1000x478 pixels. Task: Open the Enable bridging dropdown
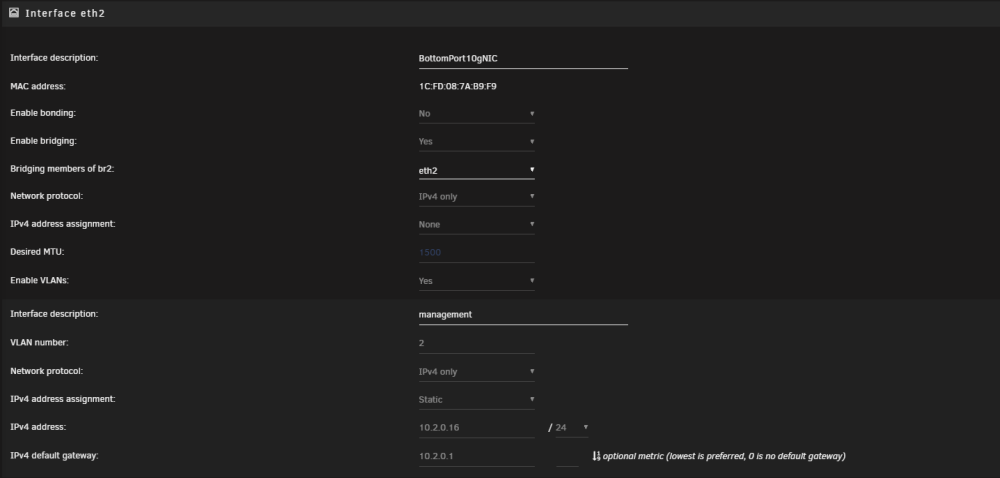pyautogui.click(x=476, y=141)
